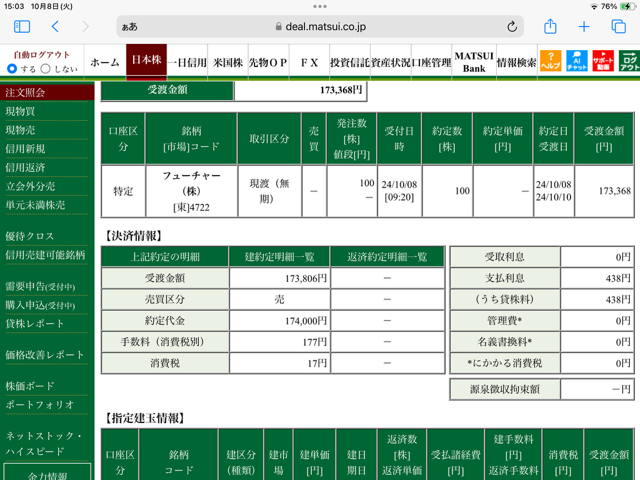
Task: Open 購入申込(受付中) in the sidebar
Action: (x=40, y=305)
